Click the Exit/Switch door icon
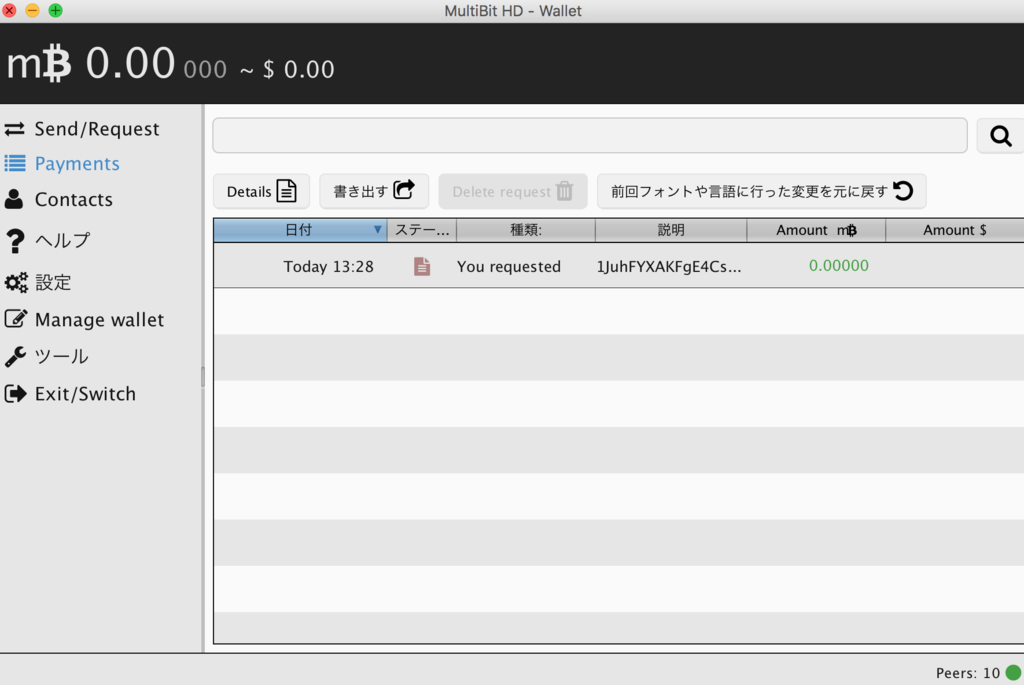The width and height of the screenshot is (1024, 685). [17, 393]
